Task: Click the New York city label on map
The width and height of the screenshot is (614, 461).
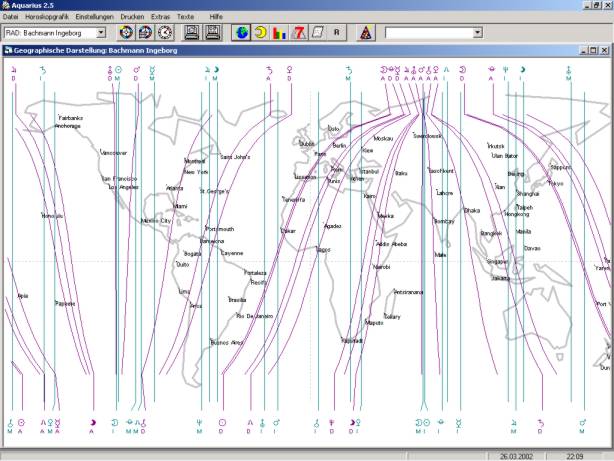Action: pos(195,172)
